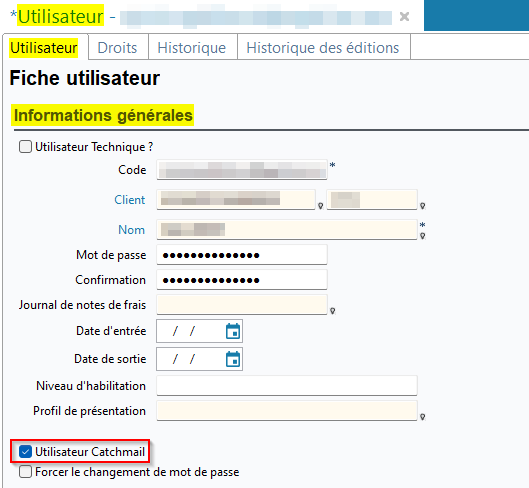
Task: Open calendar picker for Date d'entrée
Action: [233, 331]
